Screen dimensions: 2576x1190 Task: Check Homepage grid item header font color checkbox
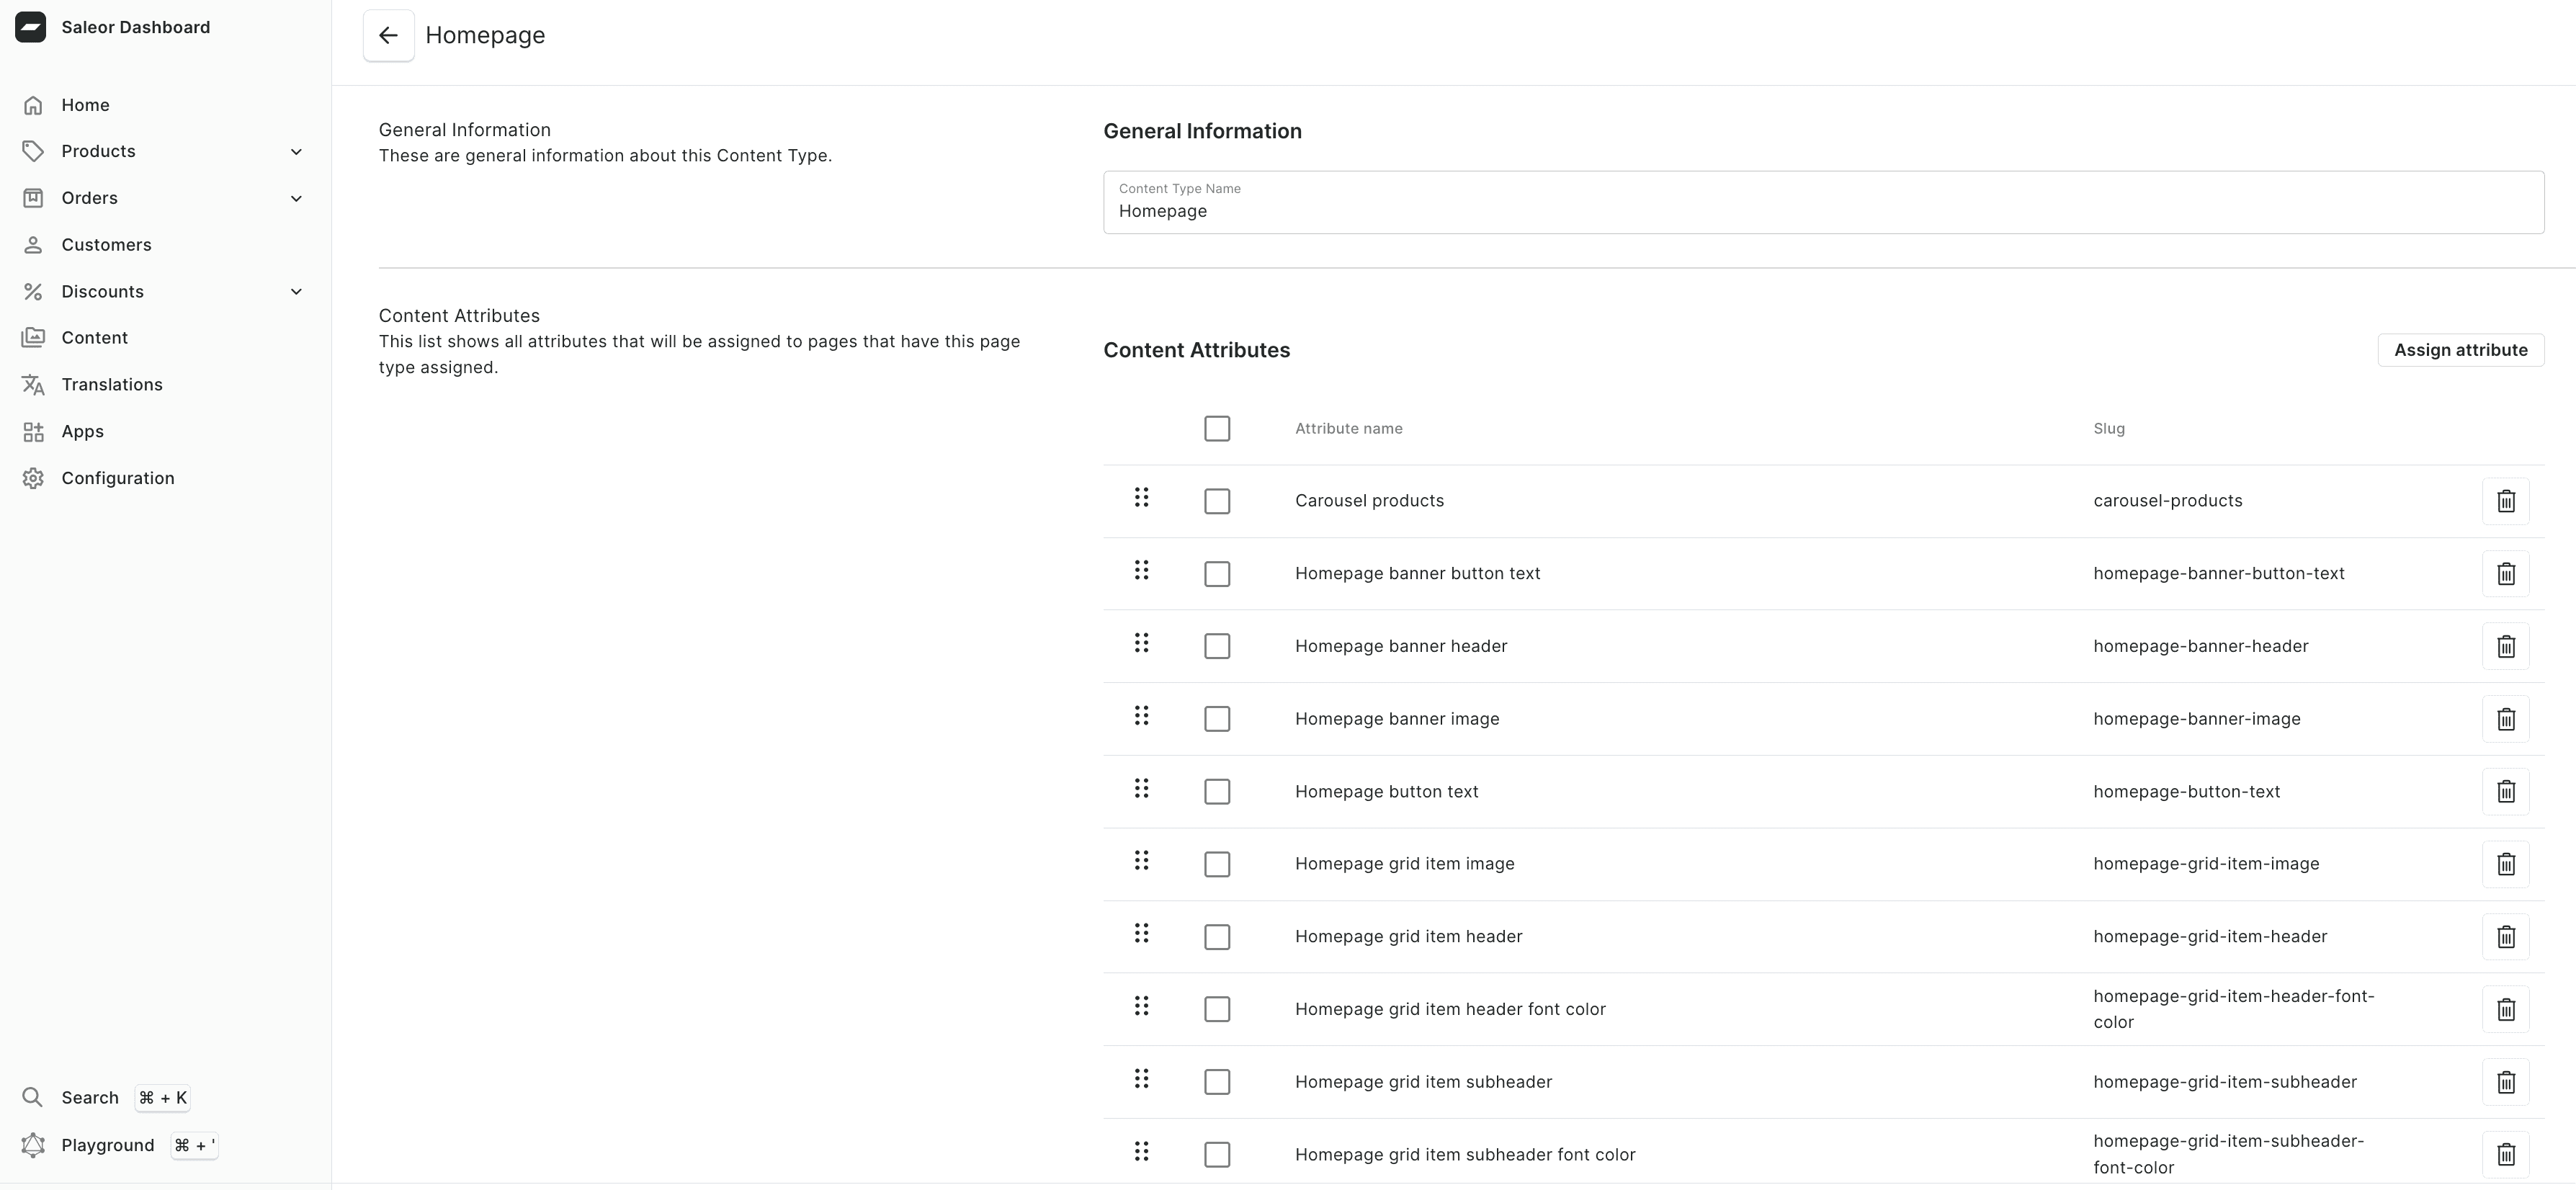pos(1217,1009)
